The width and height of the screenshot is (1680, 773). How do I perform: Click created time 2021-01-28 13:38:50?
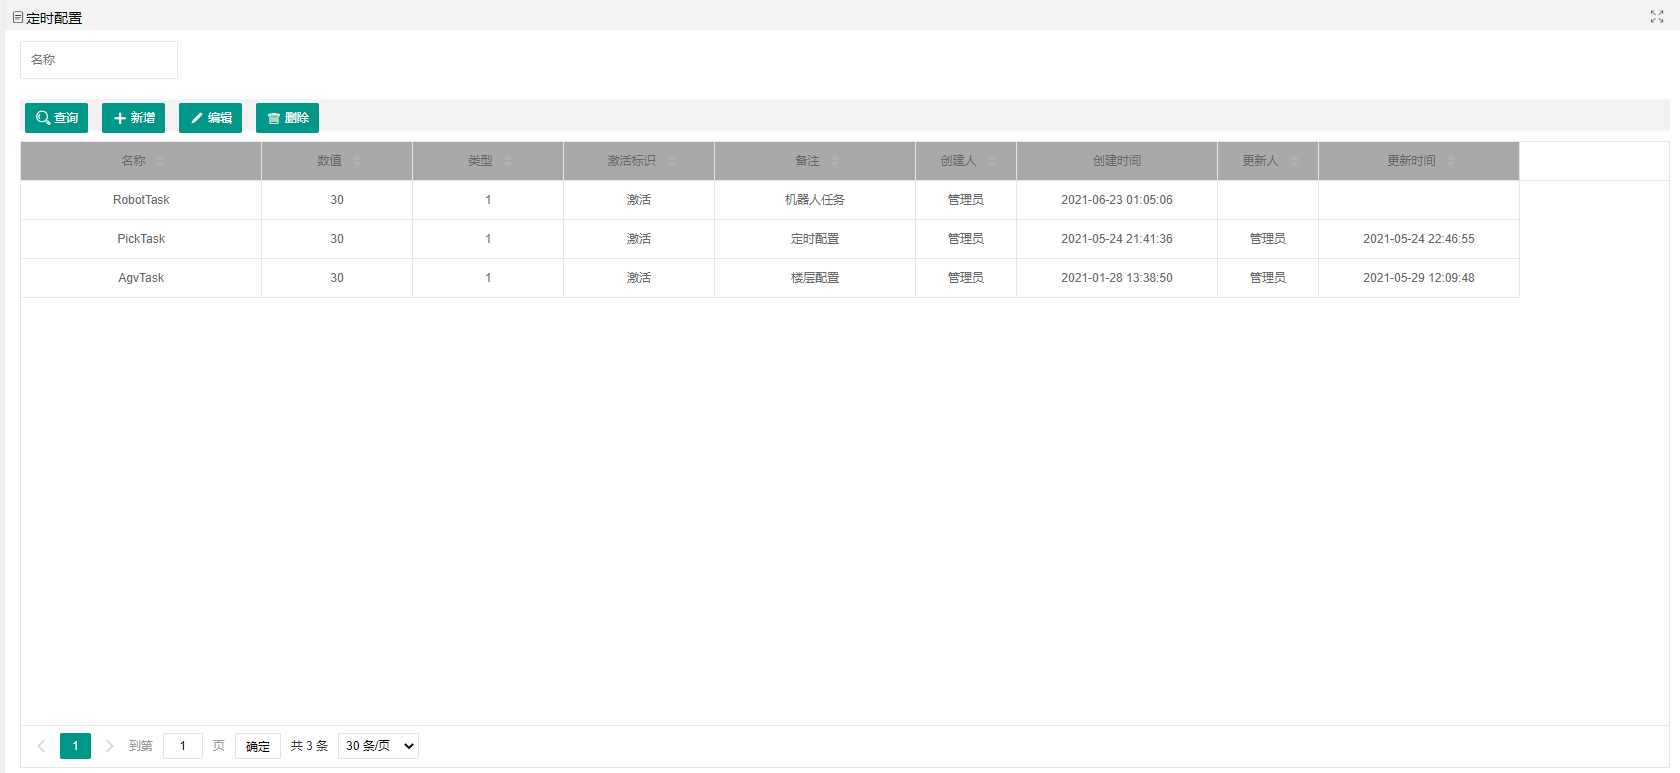(1117, 278)
